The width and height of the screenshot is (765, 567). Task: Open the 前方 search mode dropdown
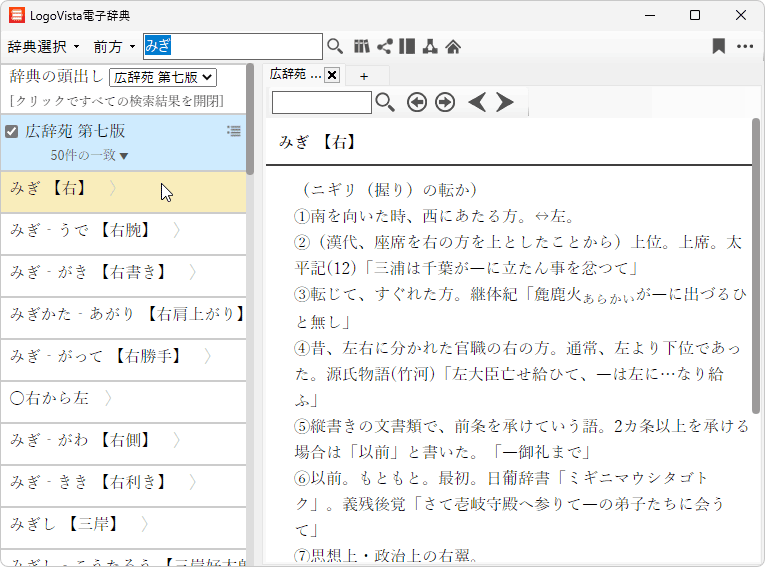coord(114,46)
